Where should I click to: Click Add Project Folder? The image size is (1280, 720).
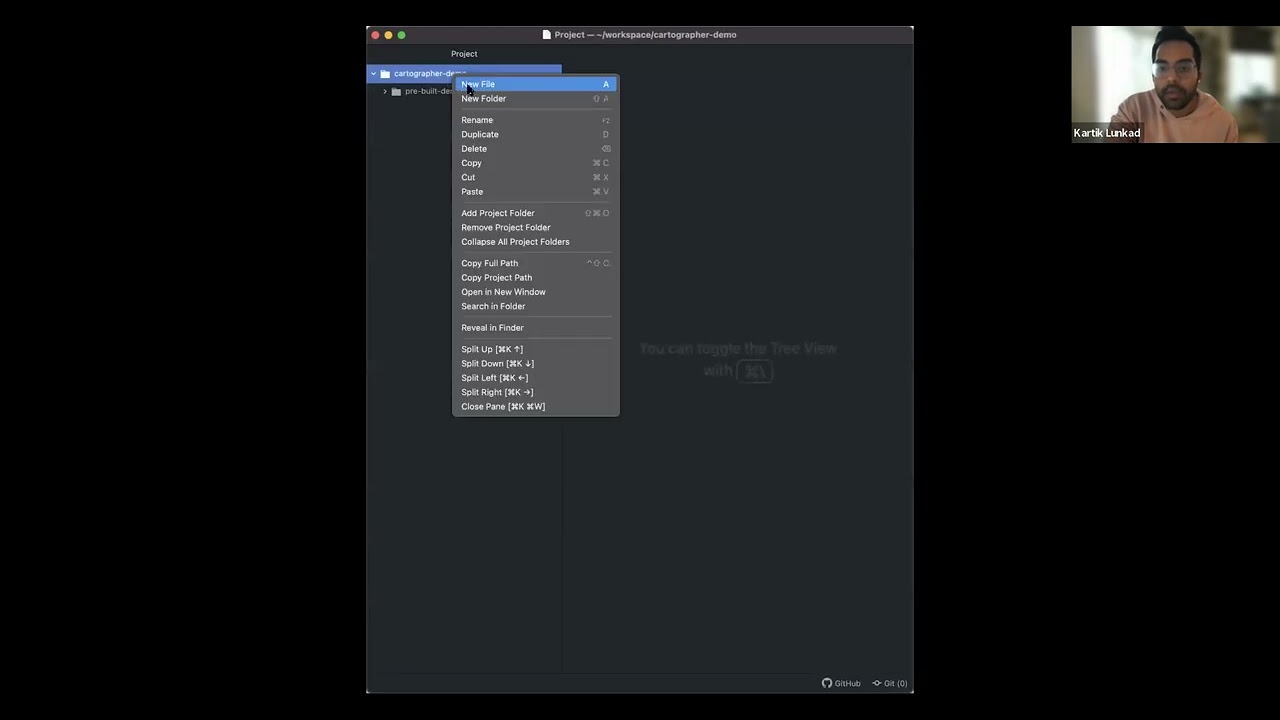coord(536,213)
